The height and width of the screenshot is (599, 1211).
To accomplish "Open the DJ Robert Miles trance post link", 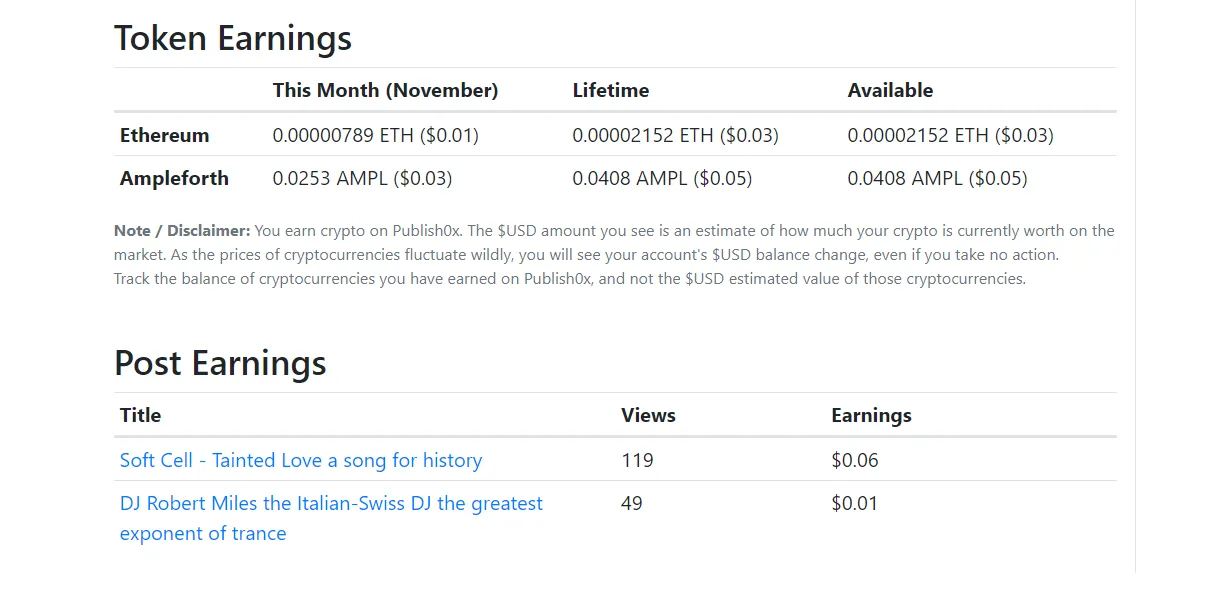I will click(x=331, y=518).
